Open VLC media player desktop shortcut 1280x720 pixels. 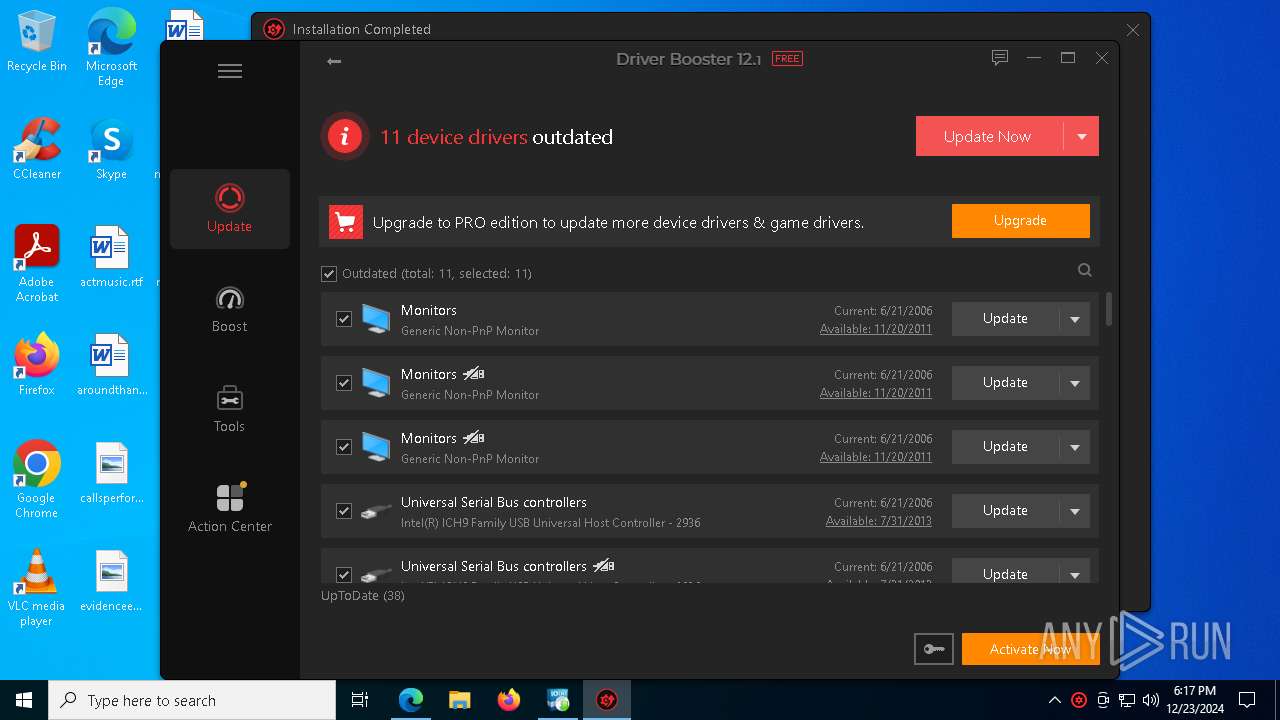(37, 588)
